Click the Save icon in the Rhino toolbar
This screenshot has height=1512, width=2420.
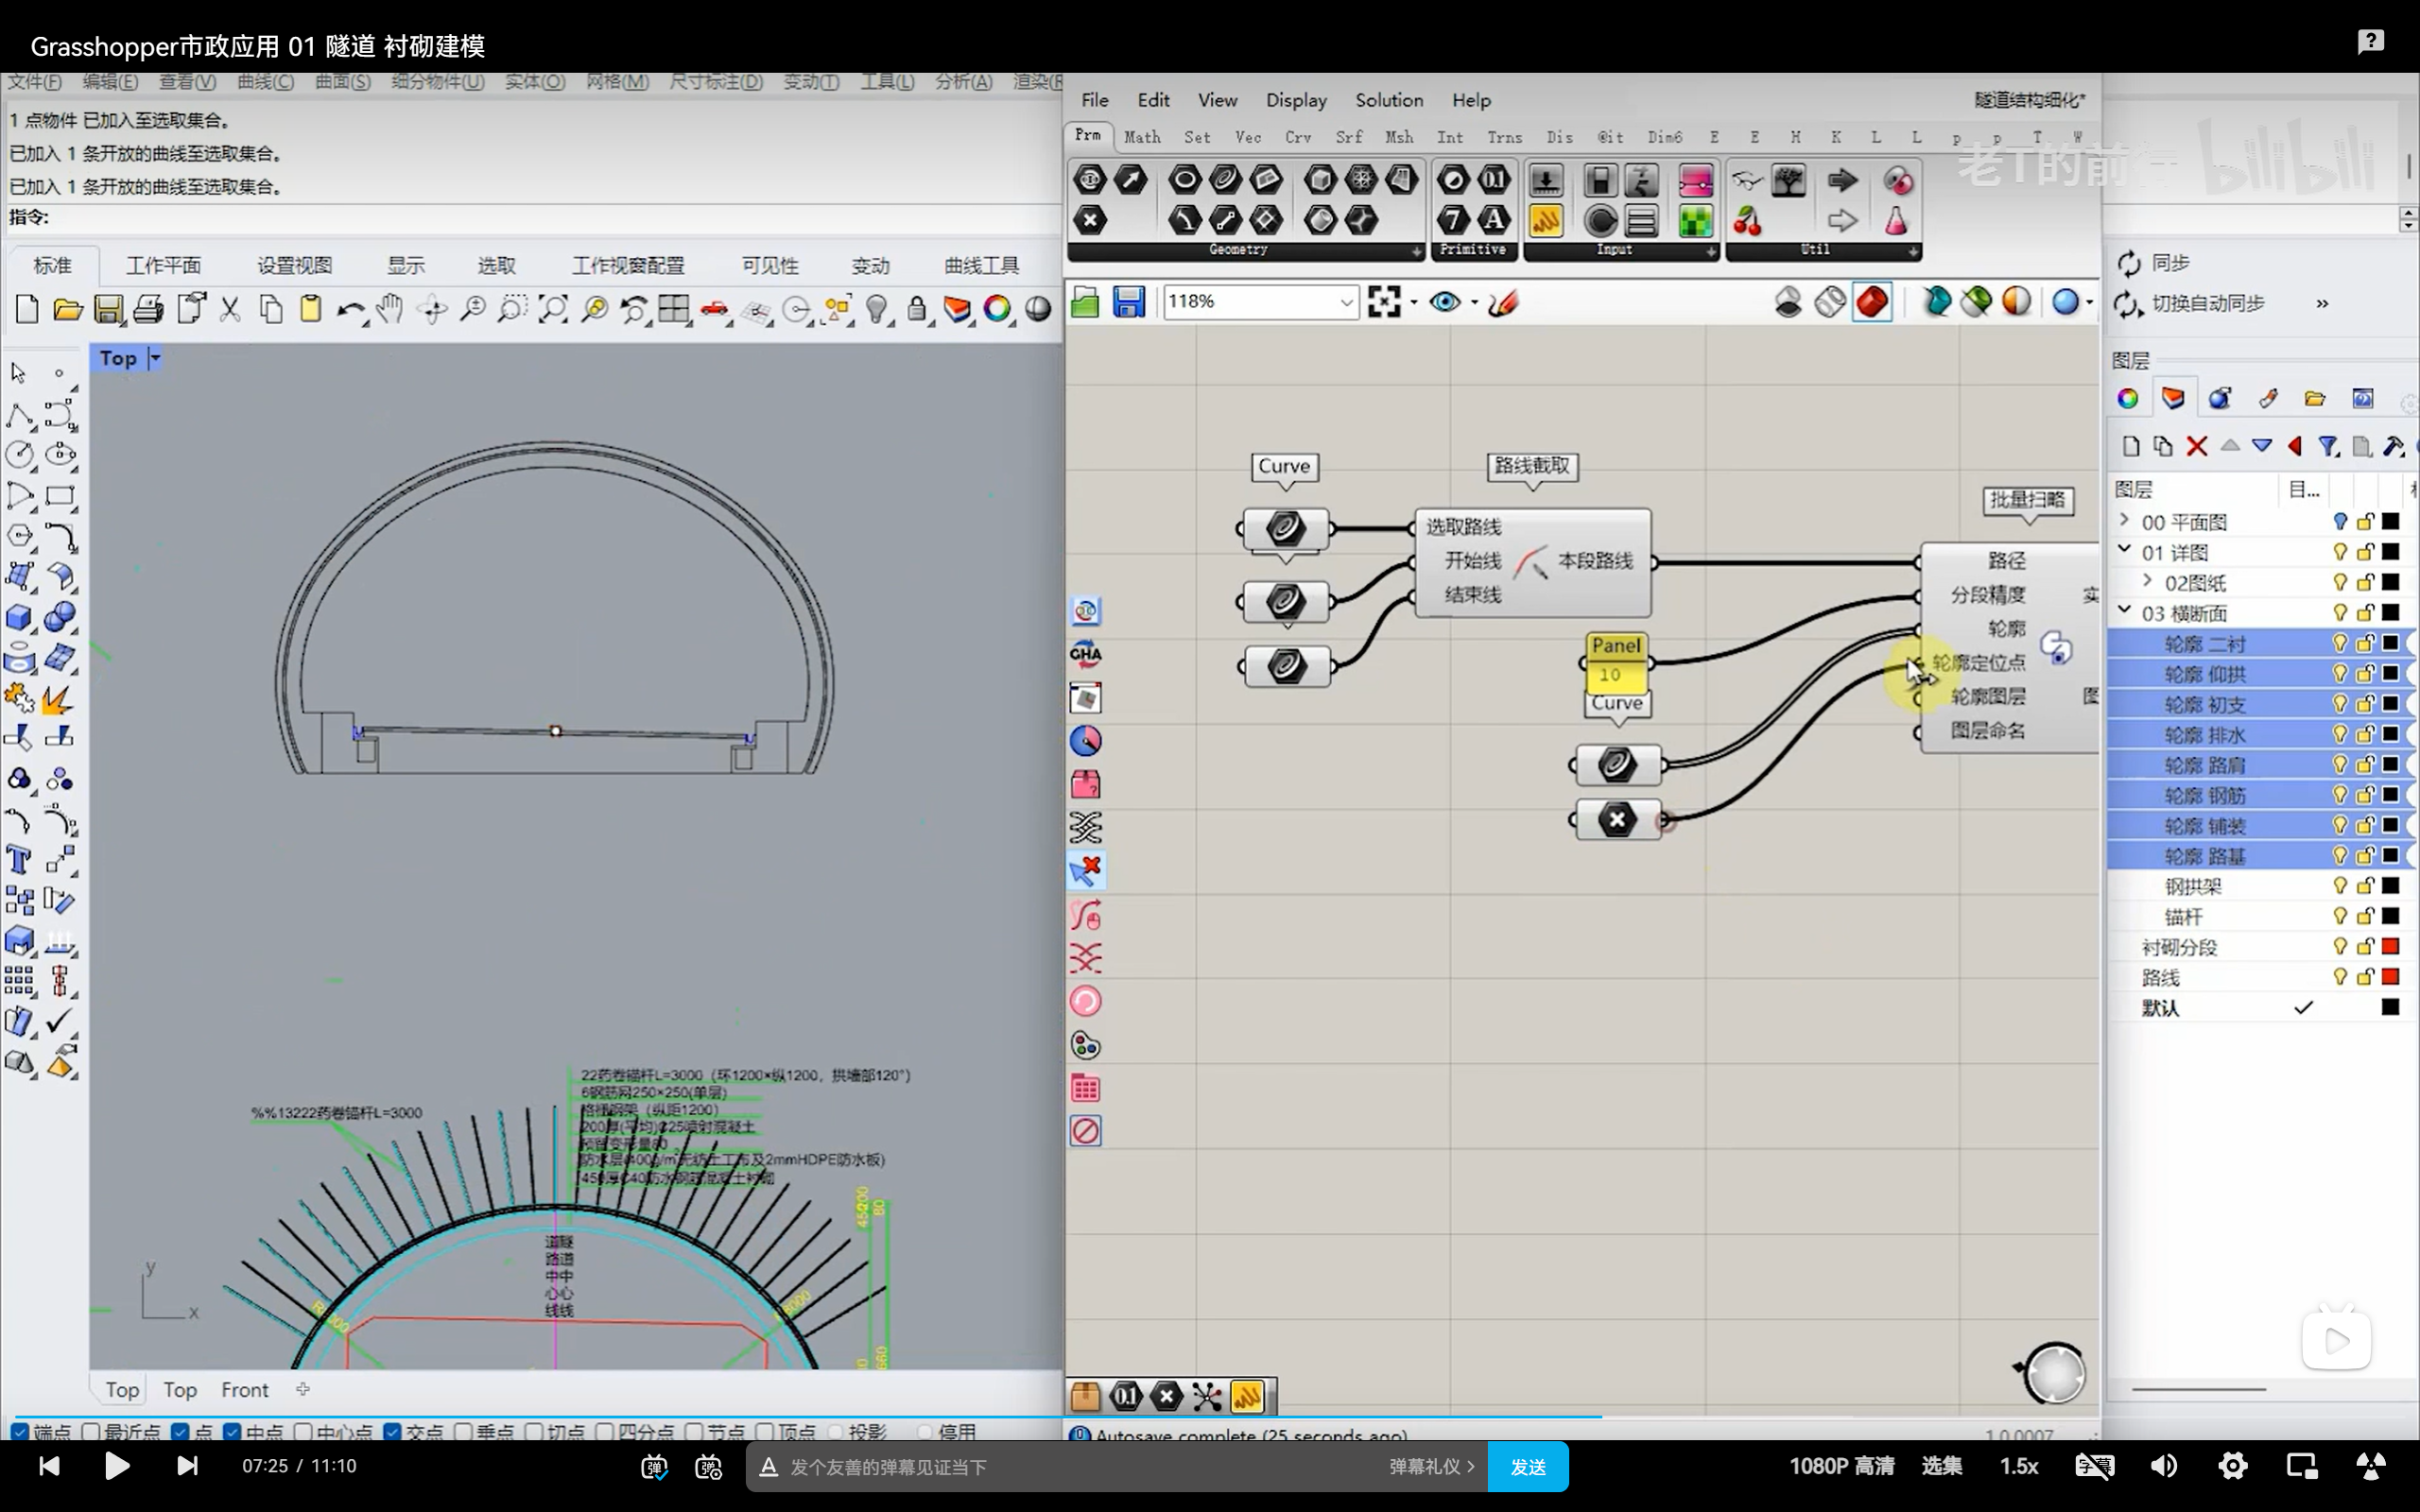point(108,309)
